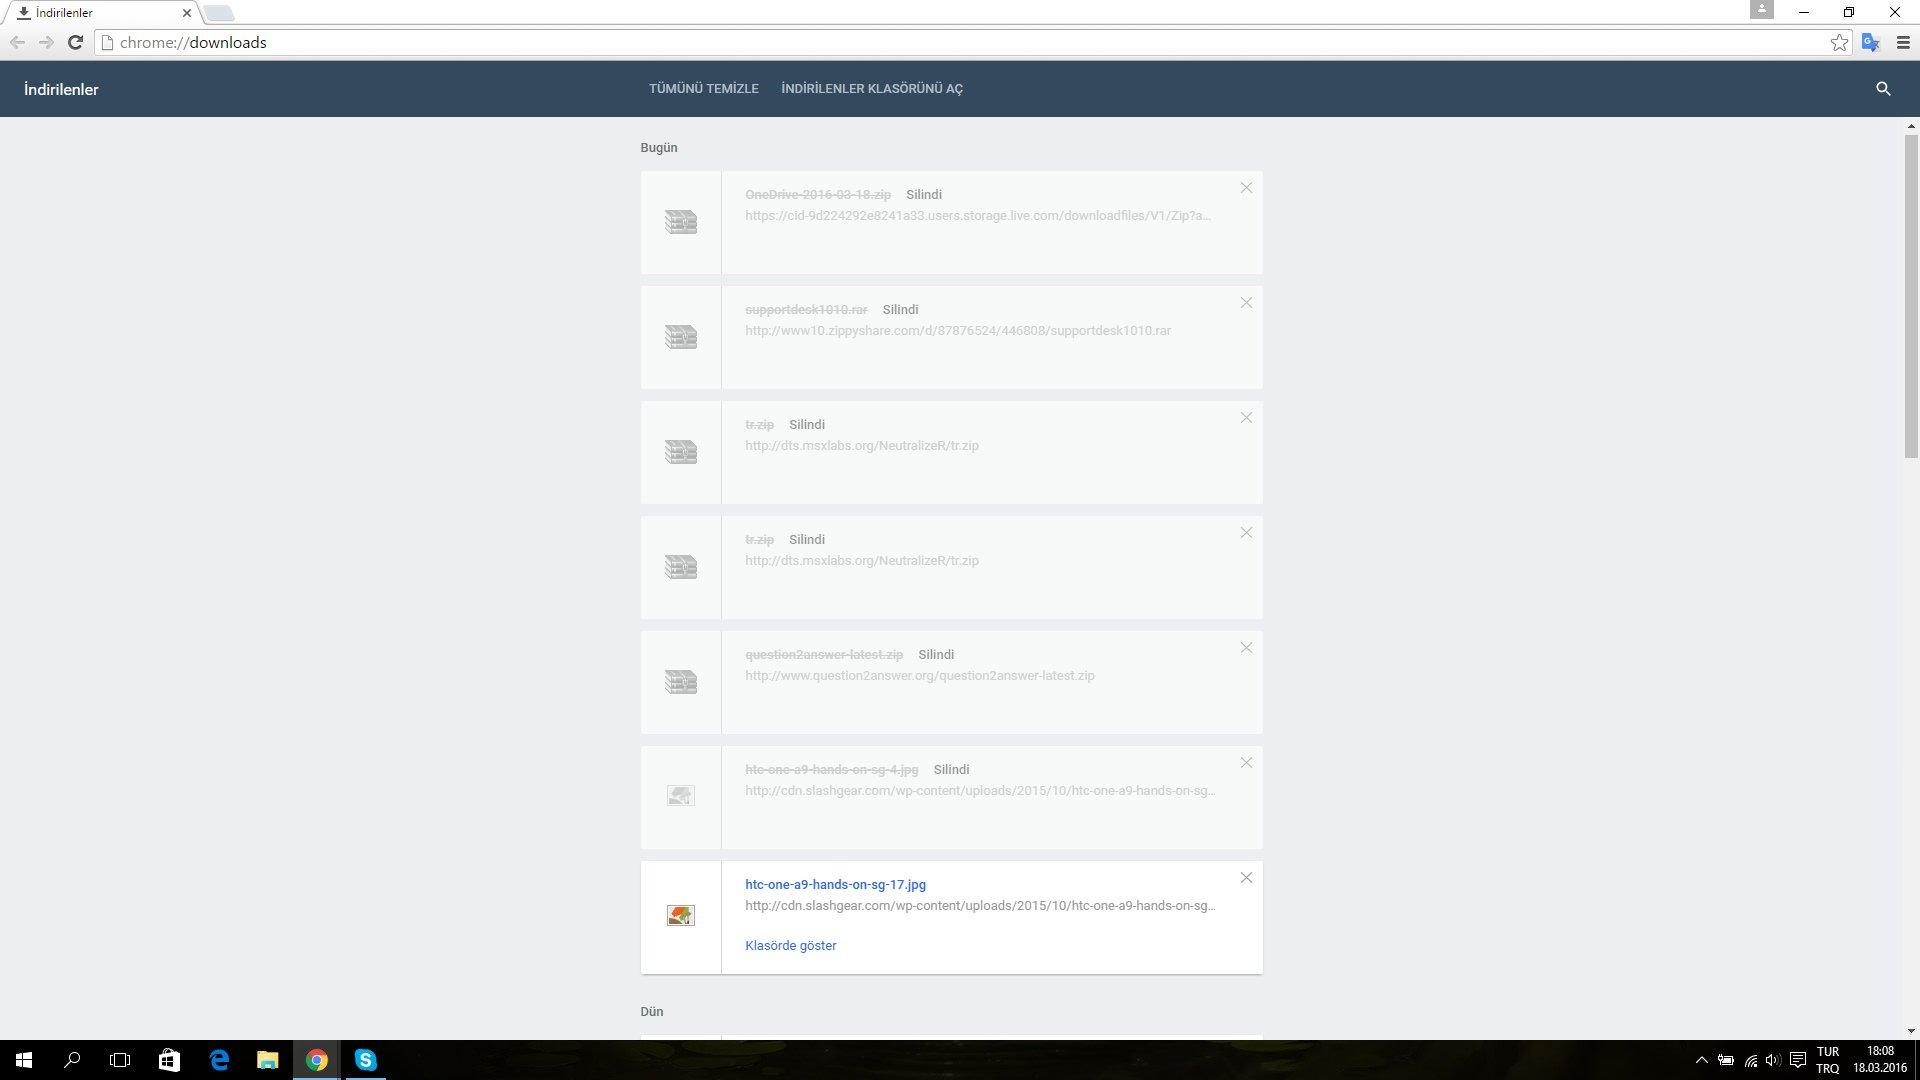1920x1080 pixels.
Task: Remove supportdesk1010.rar entry from list
Action: (x=1246, y=303)
